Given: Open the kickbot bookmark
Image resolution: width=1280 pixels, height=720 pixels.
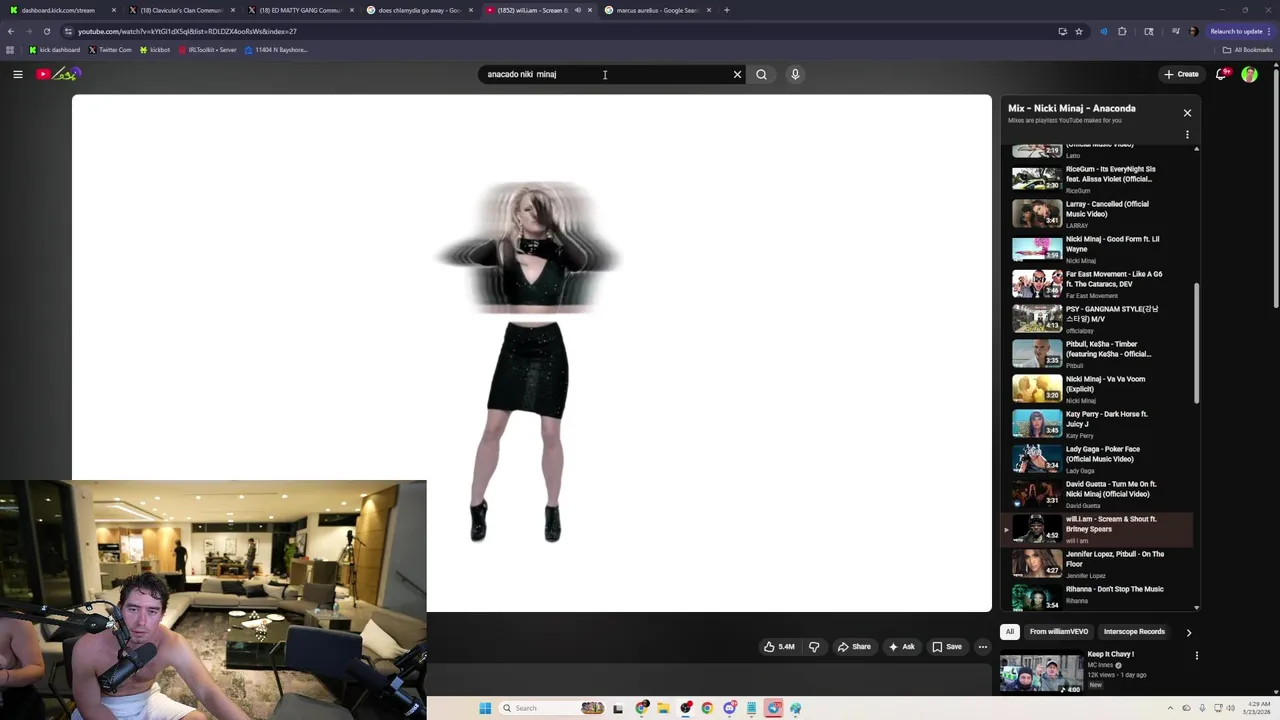Looking at the screenshot, I should pyautogui.click(x=155, y=50).
